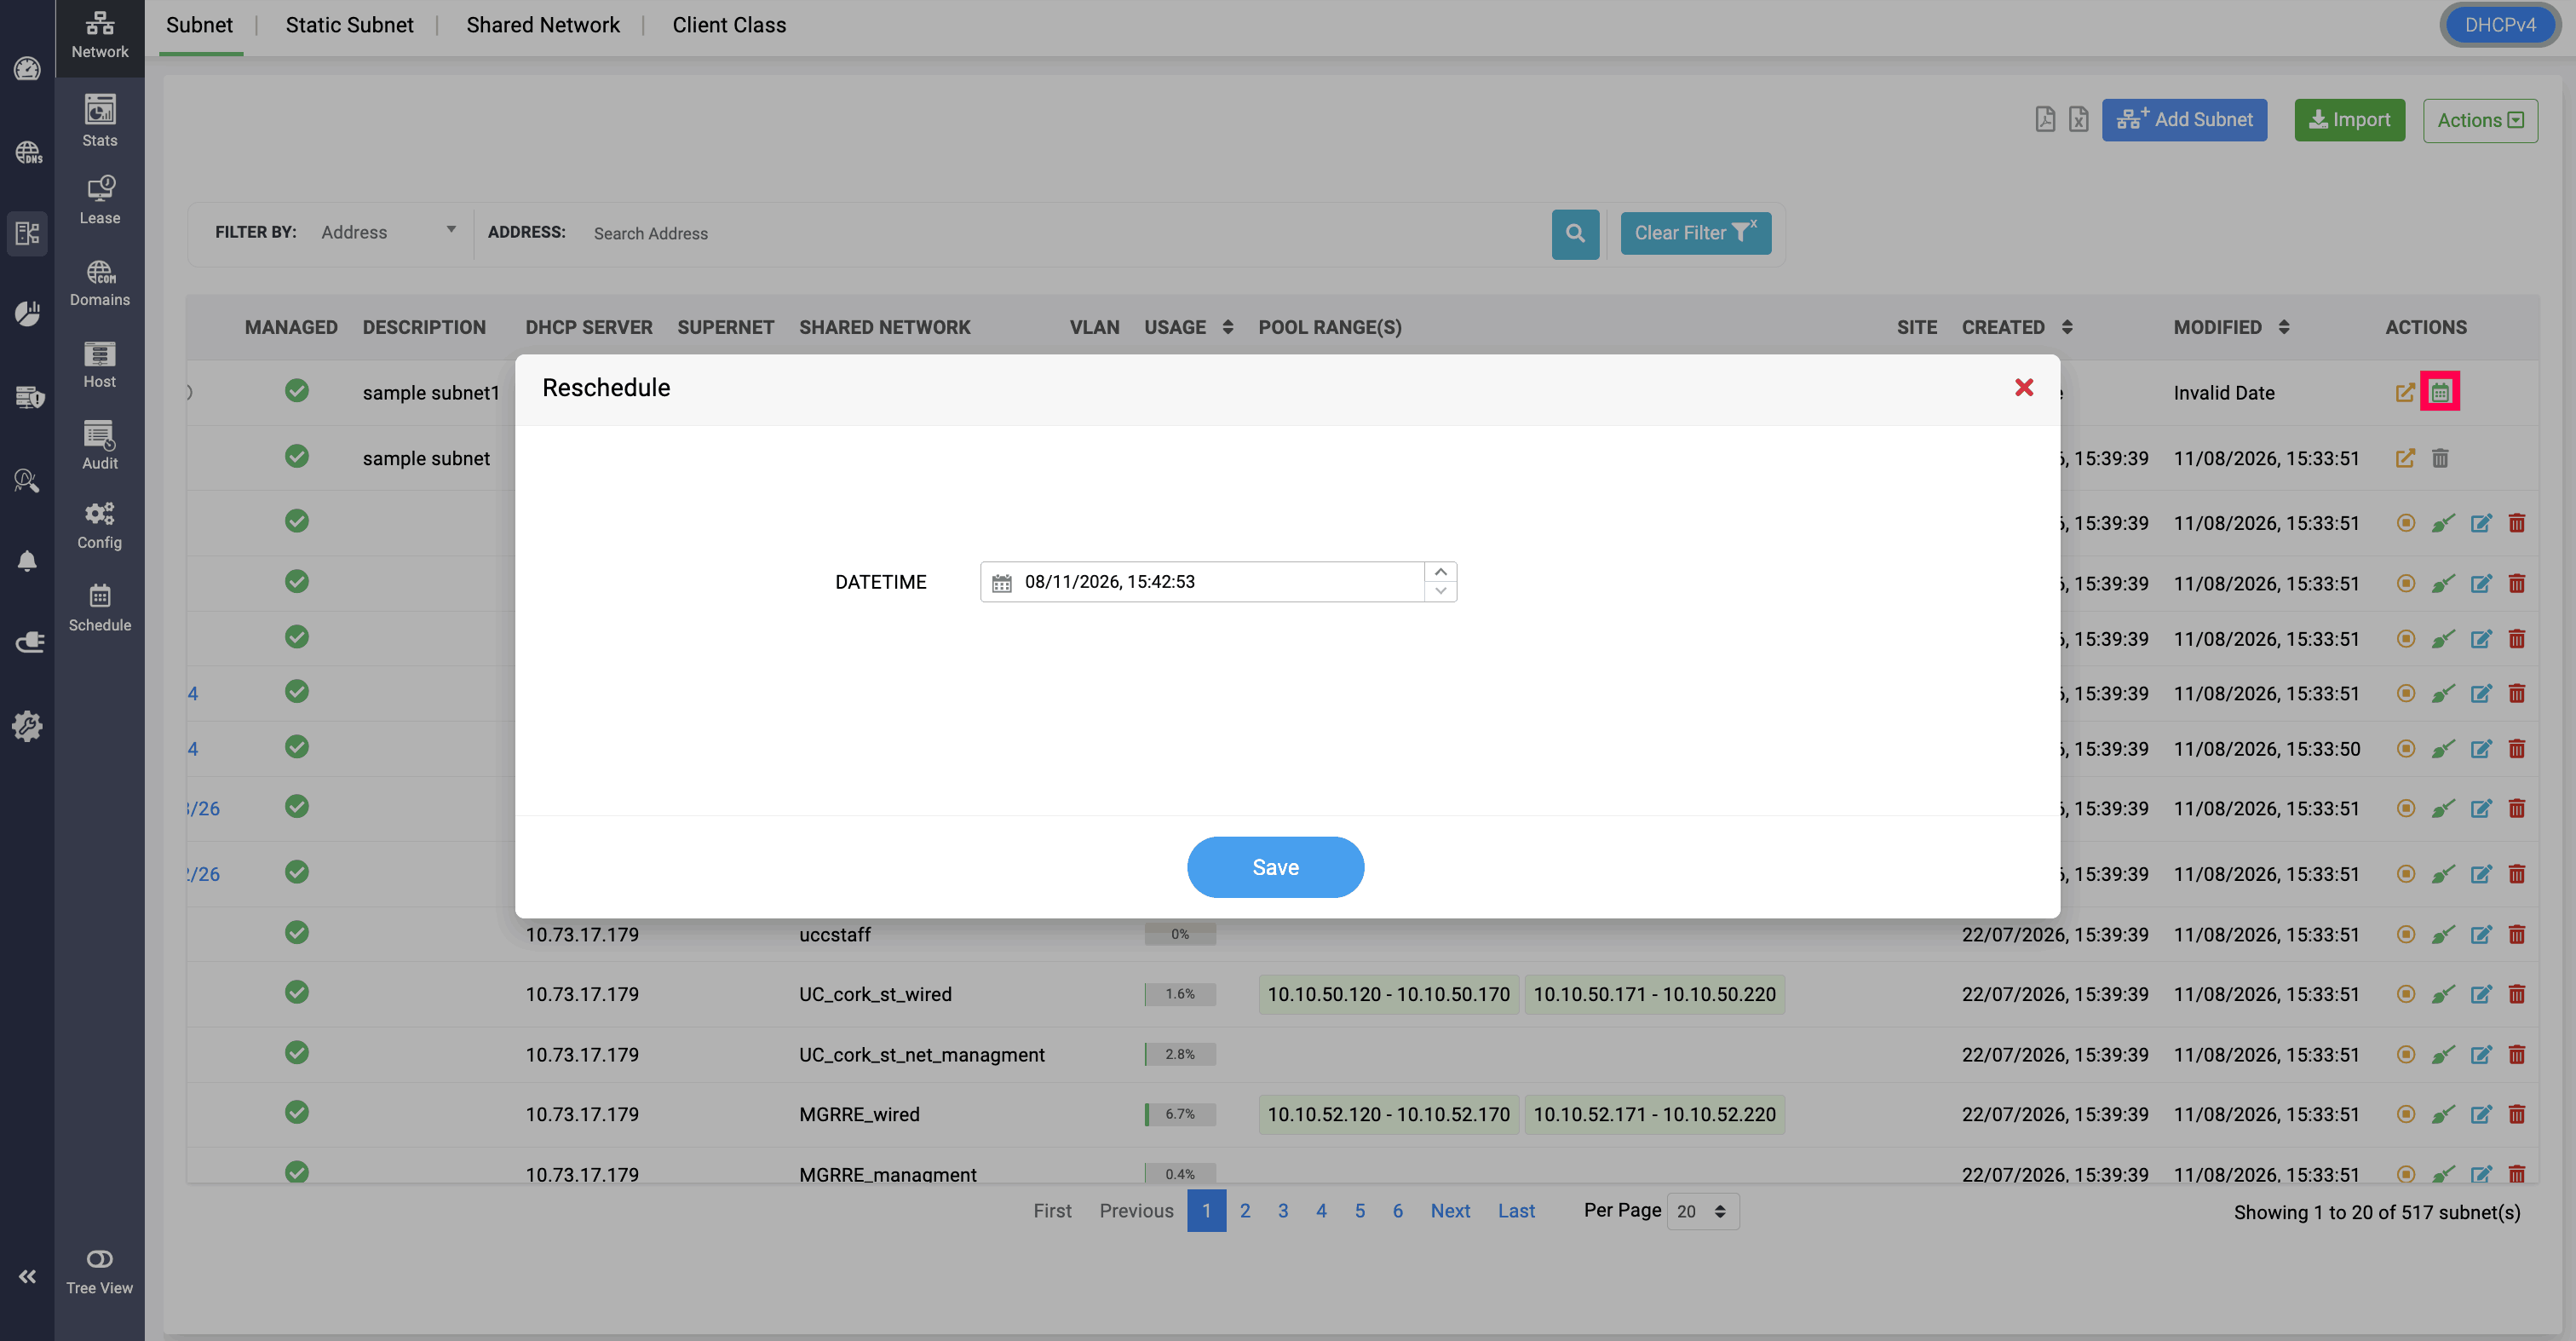Toggle managed checkmark for uccstaff row
2576x1341 pixels.
click(297, 932)
